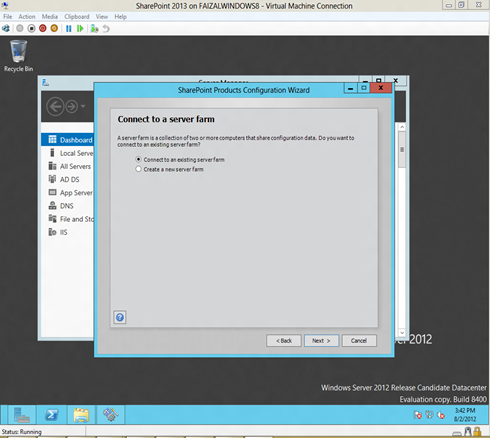Open File Explorer from the taskbar
Image resolution: width=490 pixels, height=438 pixels.
(81, 415)
